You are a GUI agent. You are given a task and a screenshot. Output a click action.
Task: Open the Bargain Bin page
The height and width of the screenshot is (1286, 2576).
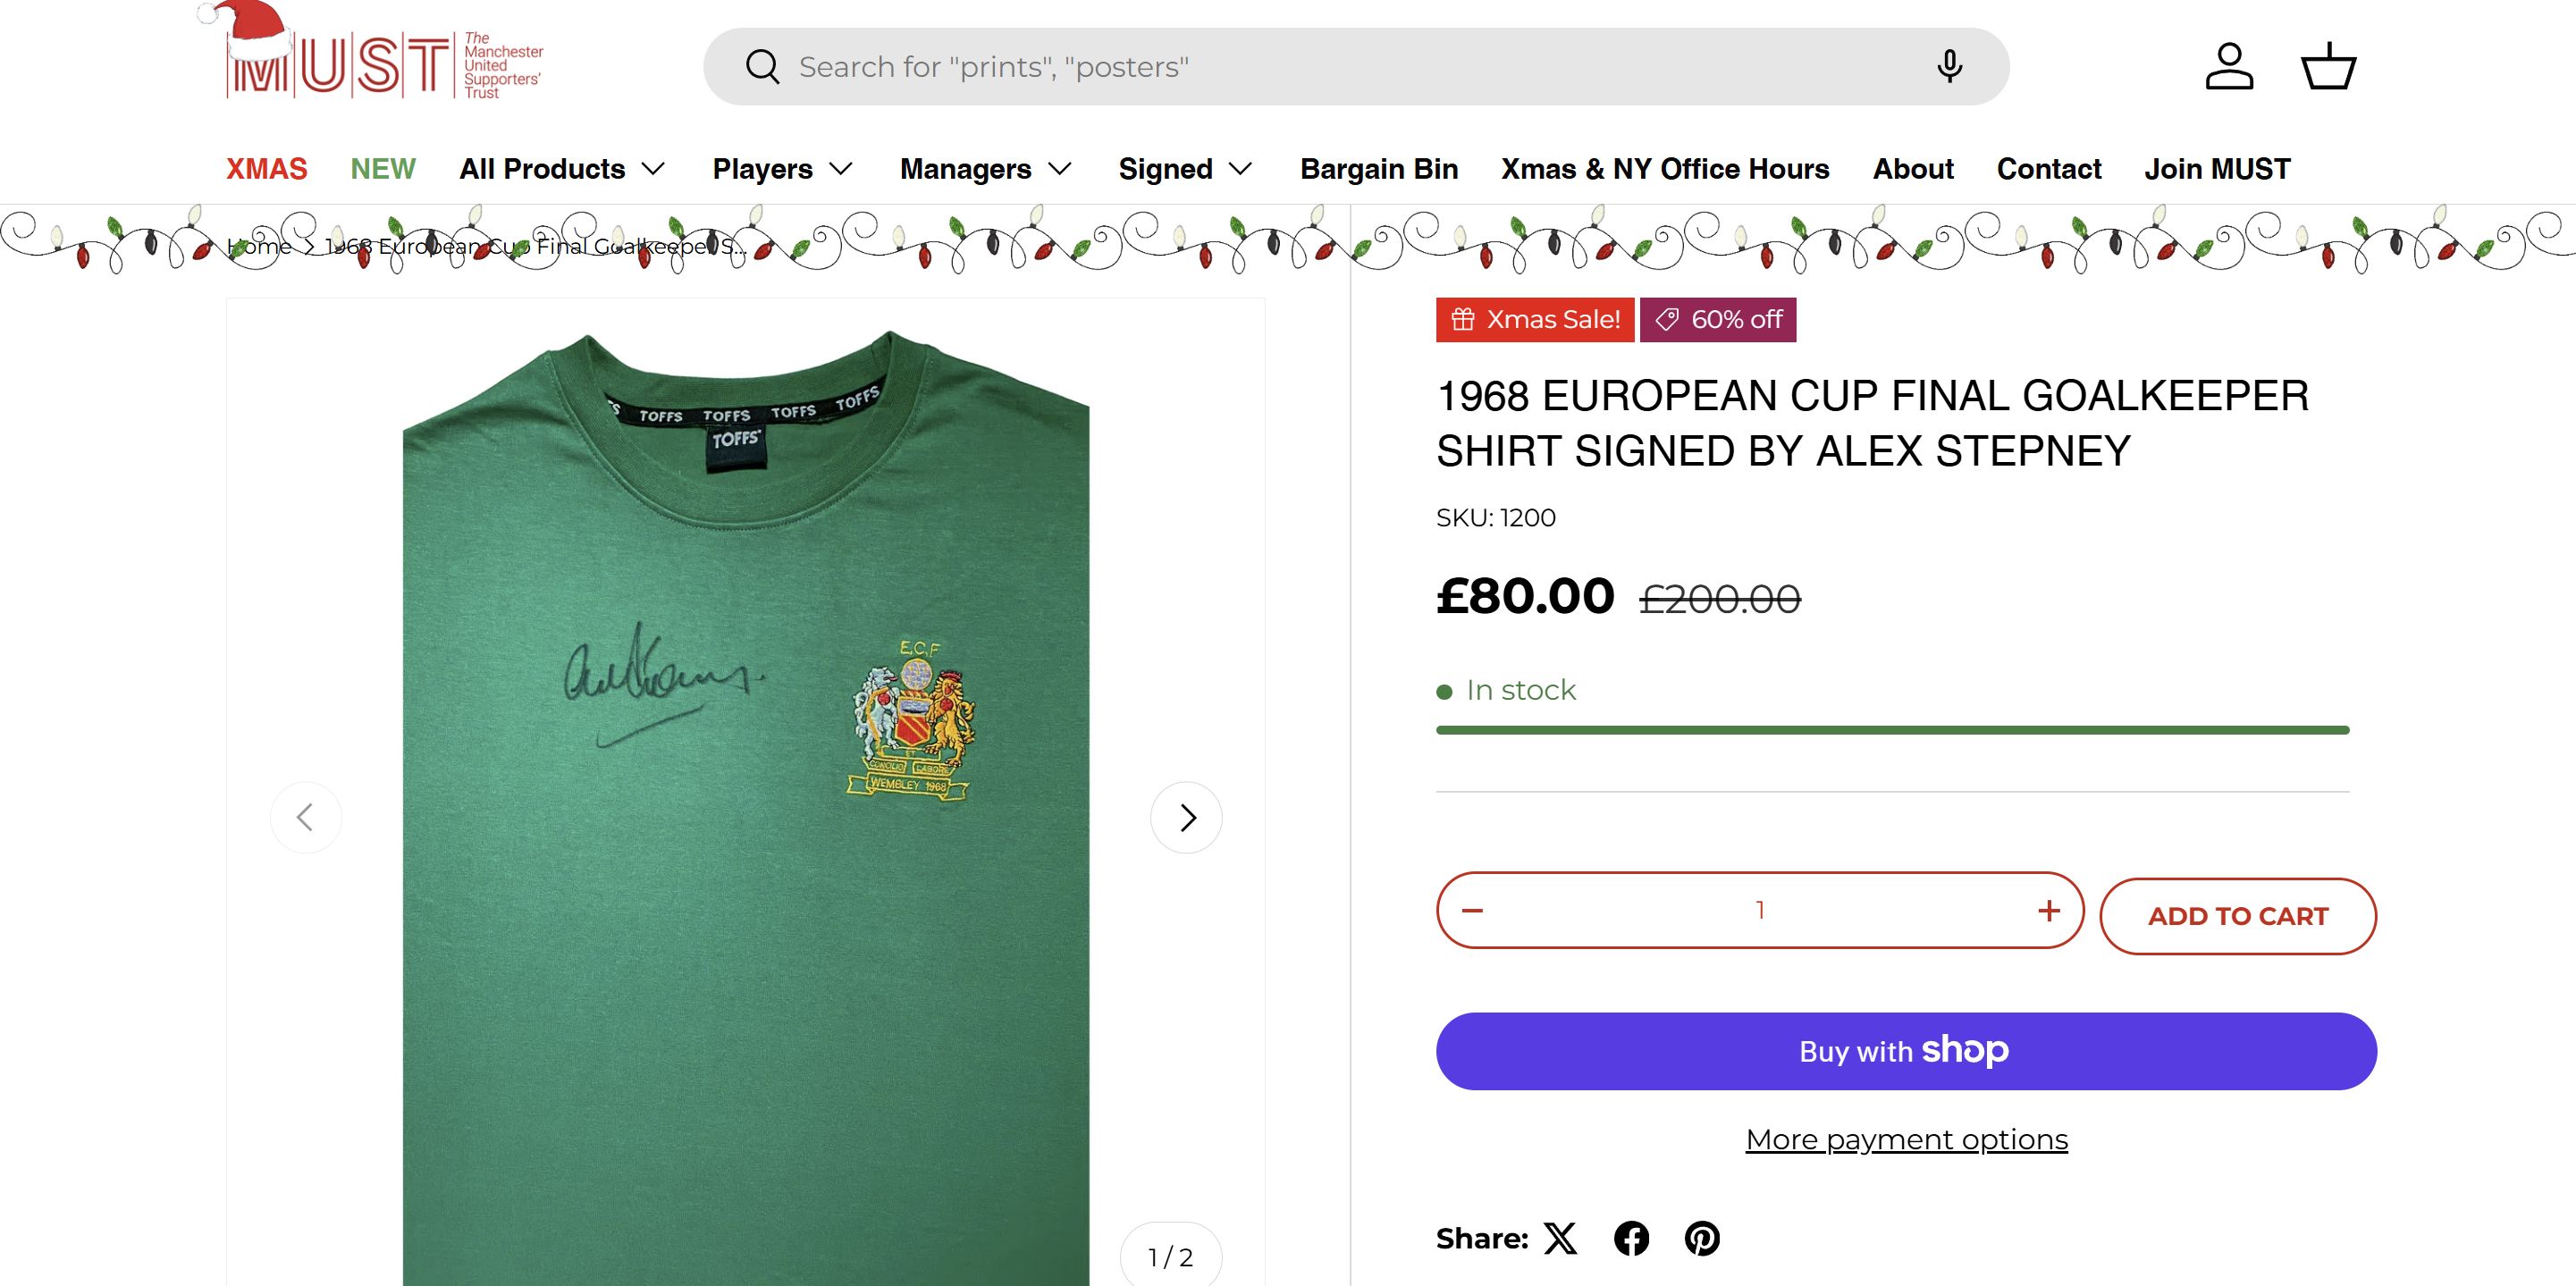click(1379, 169)
